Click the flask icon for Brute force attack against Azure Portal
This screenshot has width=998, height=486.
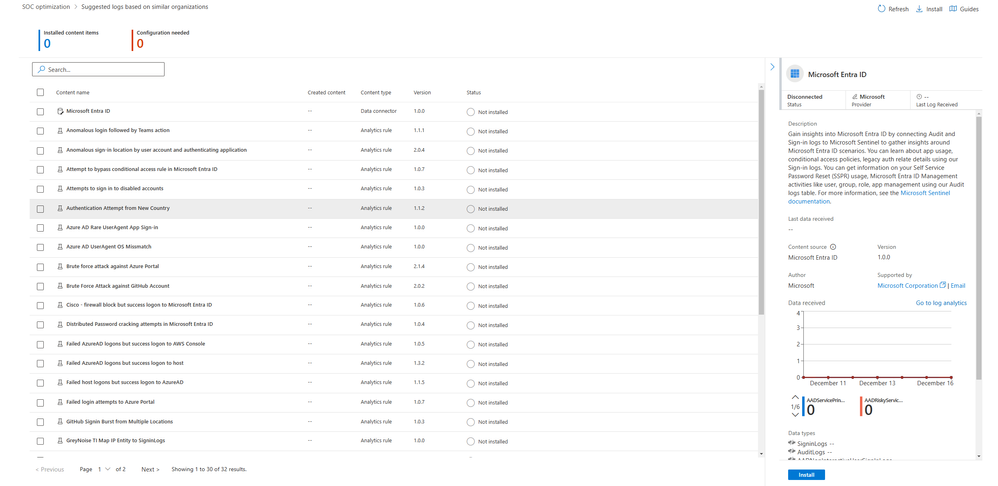point(60,267)
